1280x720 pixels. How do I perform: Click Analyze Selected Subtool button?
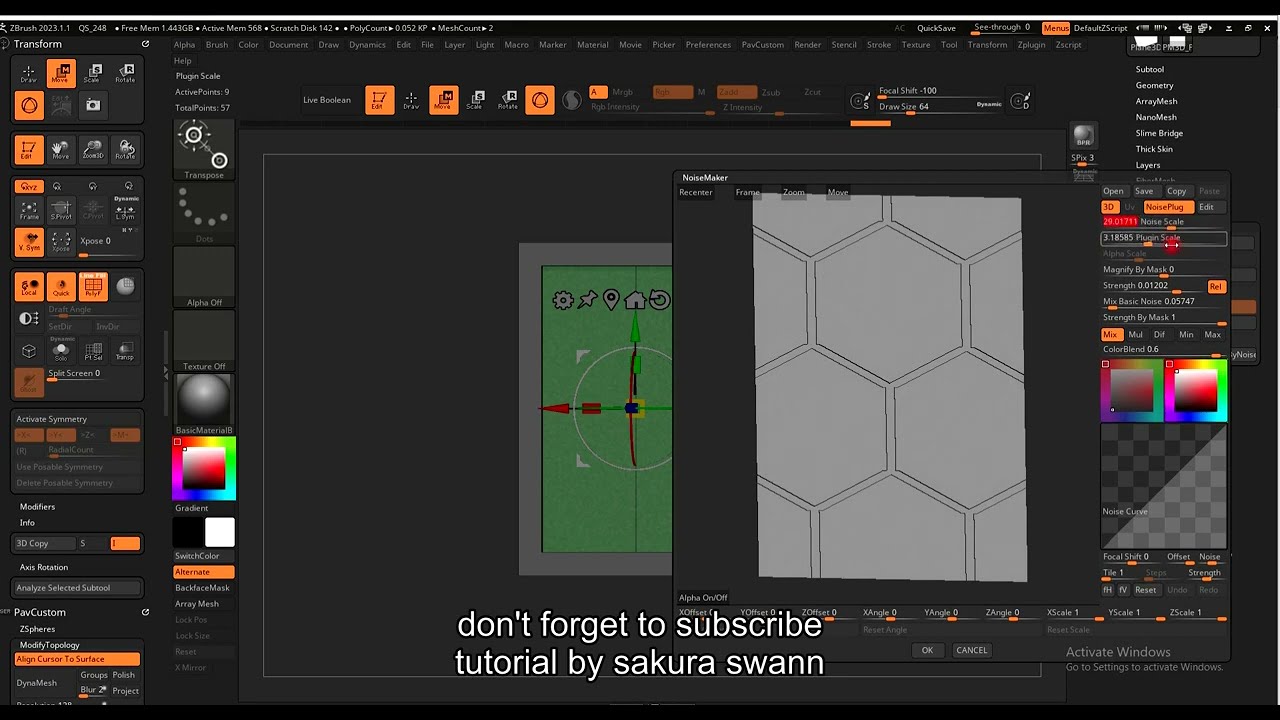pyautogui.click(x=77, y=588)
